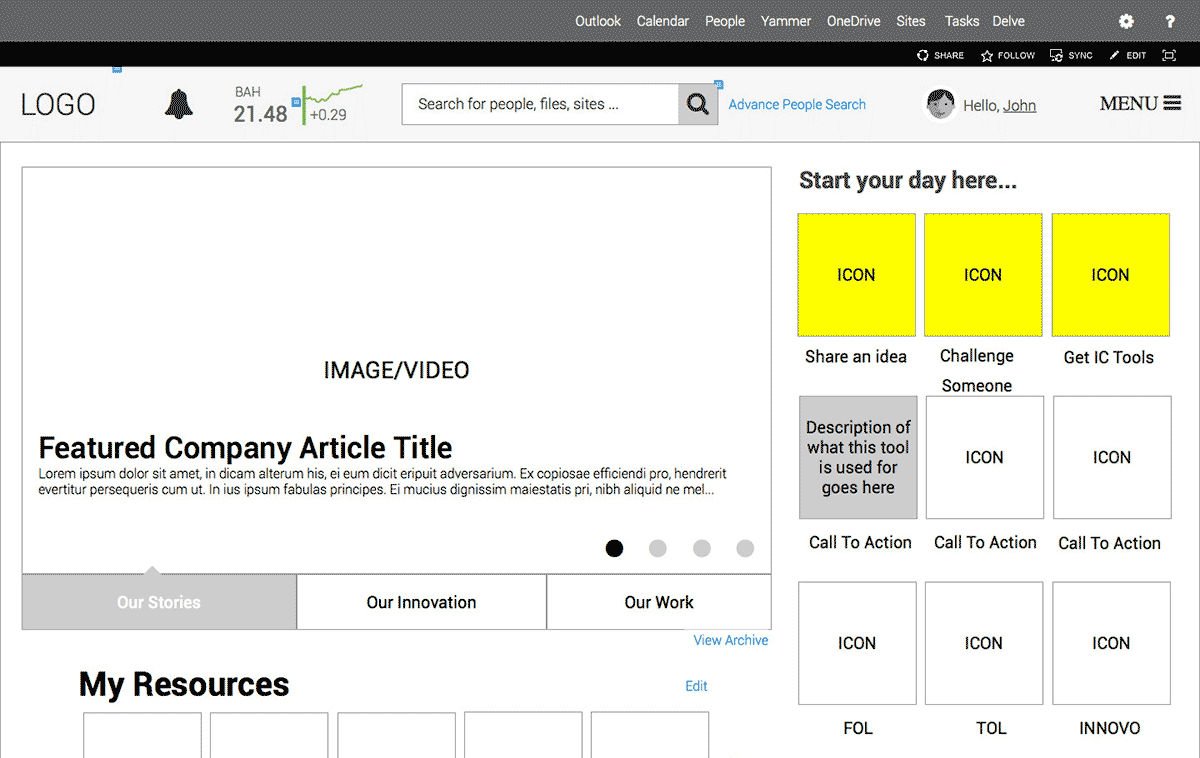
Task: Open the settings gear icon
Action: [1126, 21]
